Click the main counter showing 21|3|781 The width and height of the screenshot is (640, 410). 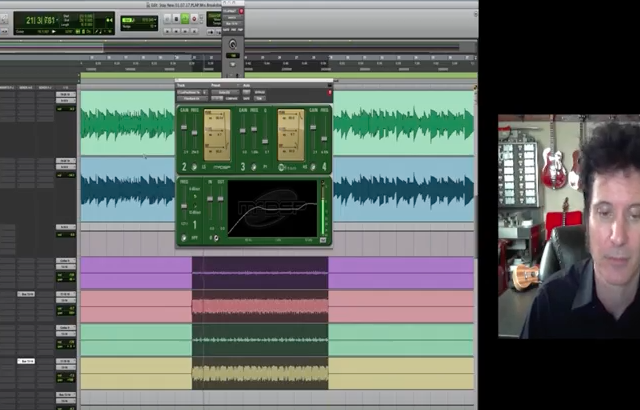click(40, 20)
